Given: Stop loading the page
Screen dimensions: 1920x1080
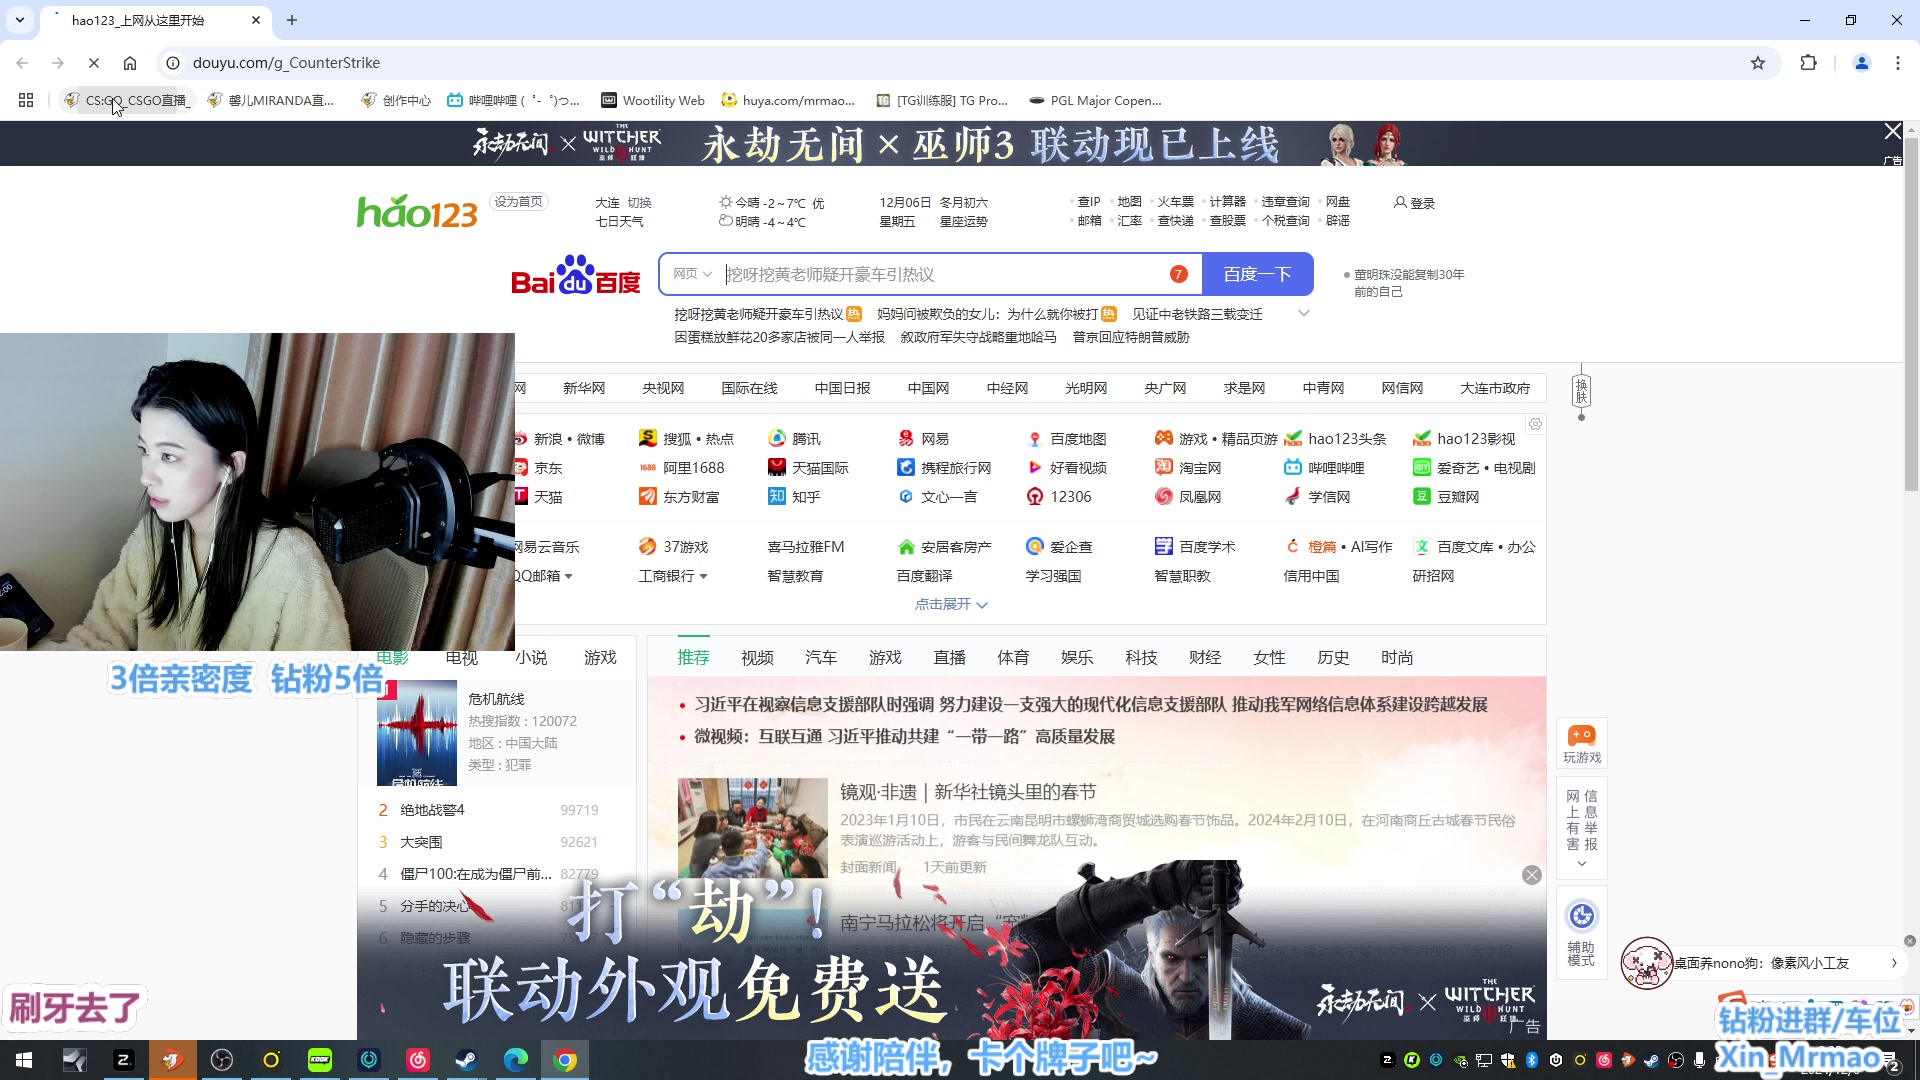Looking at the screenshot, I should [x=94, y=63].
